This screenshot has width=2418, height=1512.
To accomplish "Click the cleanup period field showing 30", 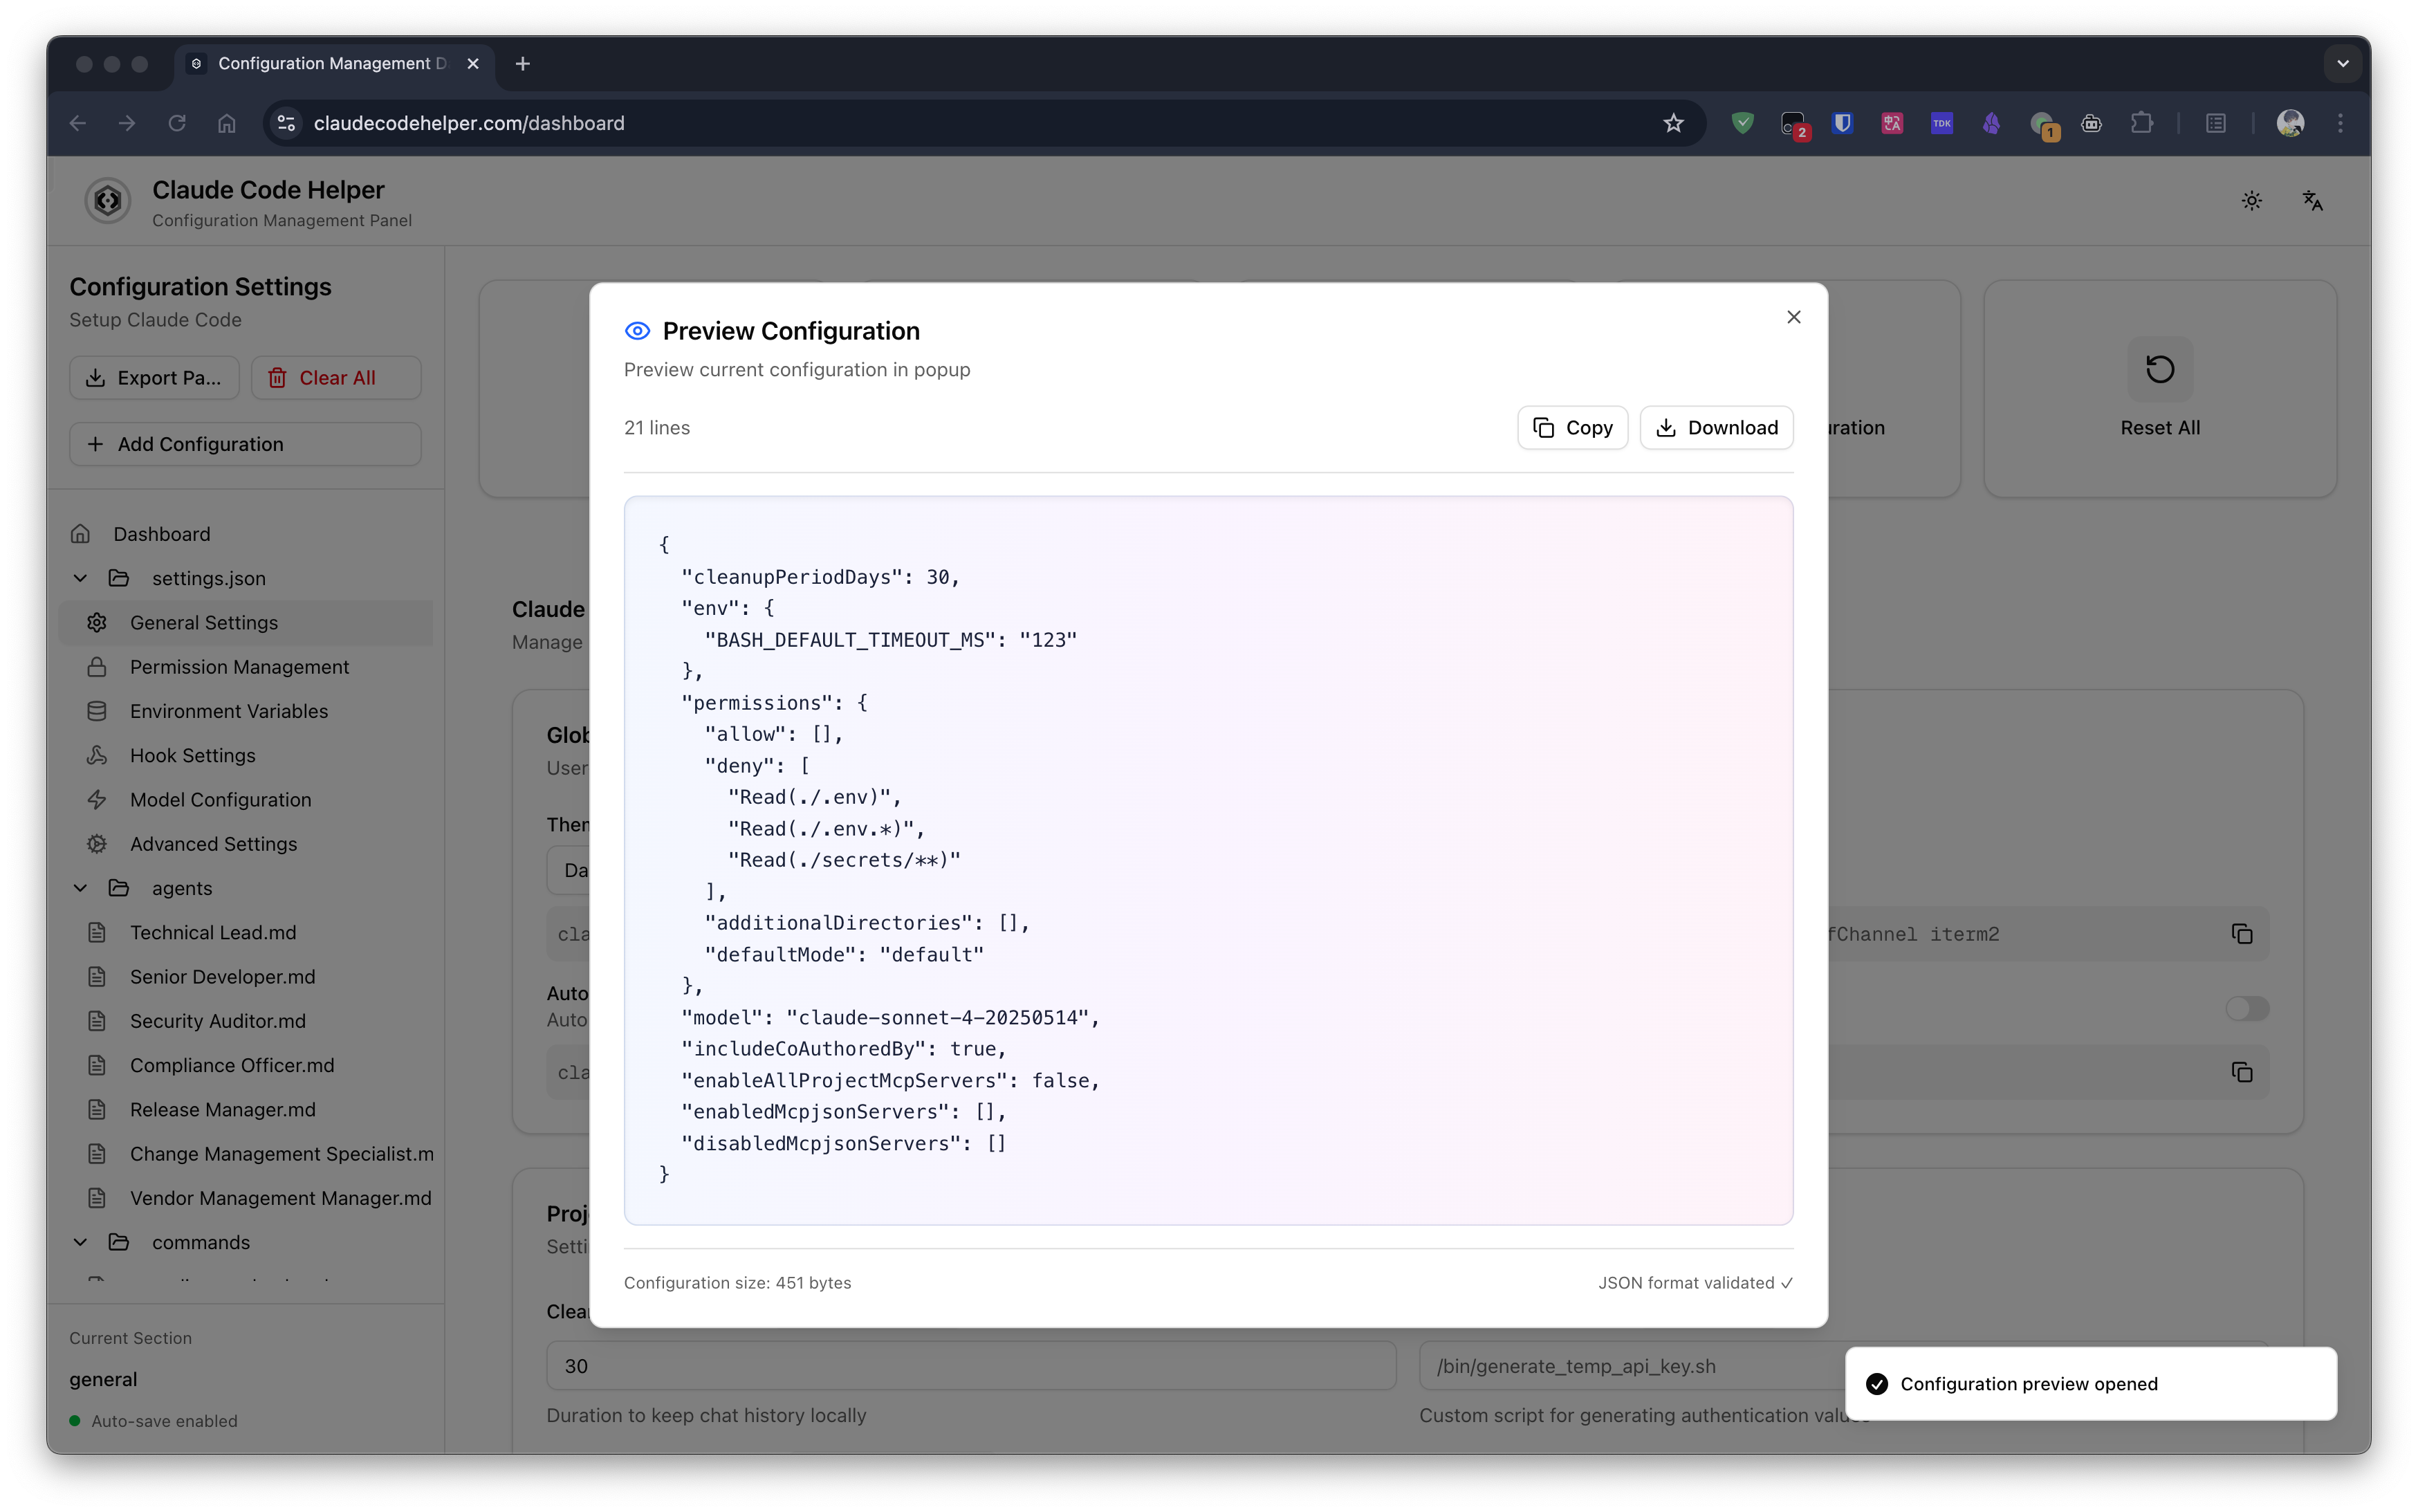I will click(970, 1366).
